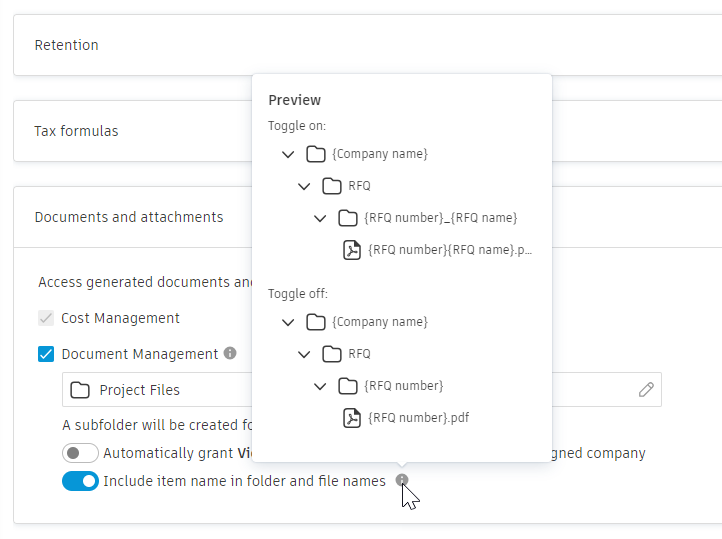Open the Tax formulas section
The width and height of the screenshot is (722, 539).
tap(130, 131)
